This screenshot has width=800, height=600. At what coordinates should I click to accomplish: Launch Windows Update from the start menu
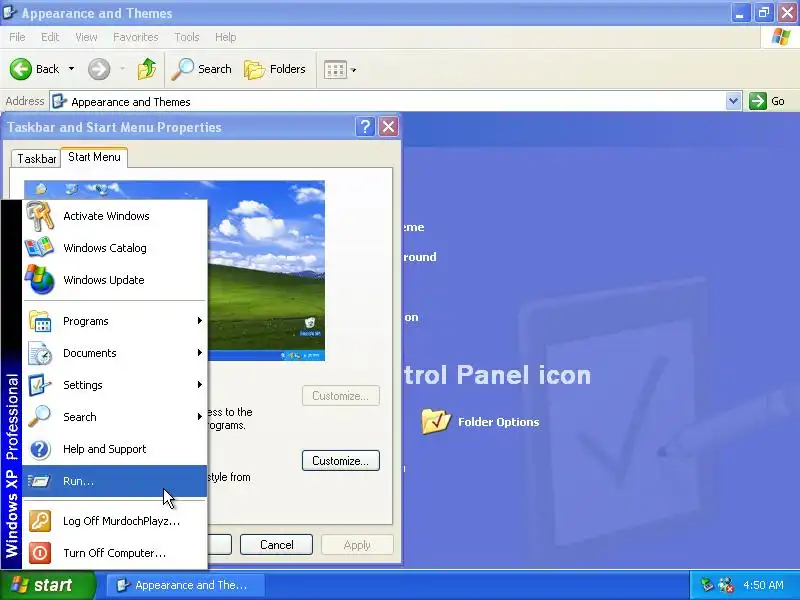pos(115,280)
